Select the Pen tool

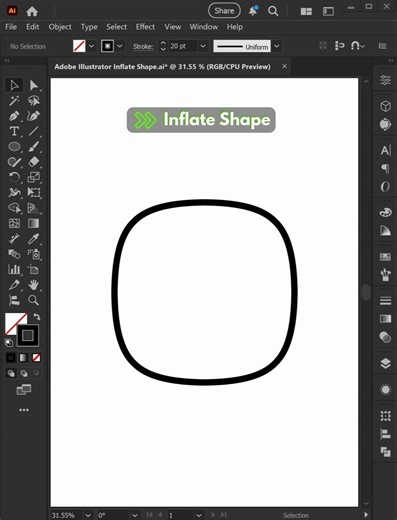[14, 116]
